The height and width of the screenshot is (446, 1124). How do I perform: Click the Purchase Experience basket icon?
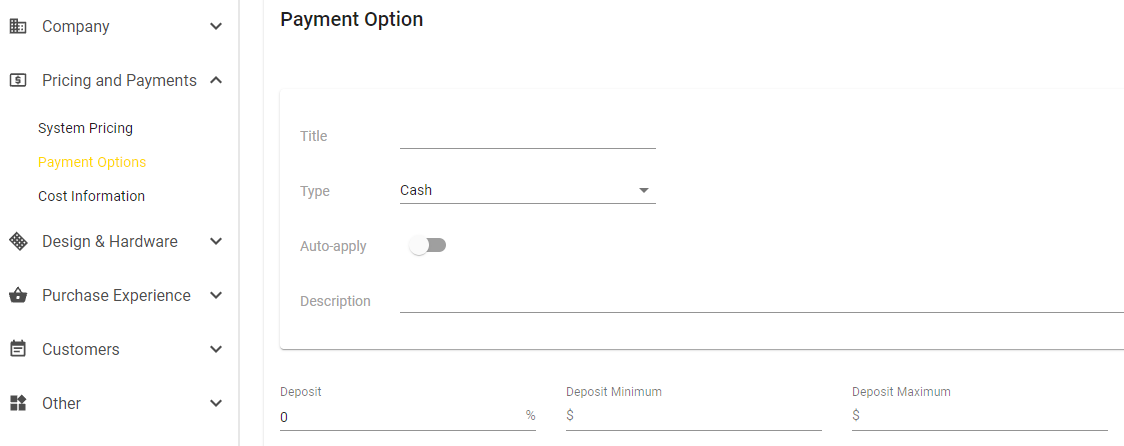18,295
